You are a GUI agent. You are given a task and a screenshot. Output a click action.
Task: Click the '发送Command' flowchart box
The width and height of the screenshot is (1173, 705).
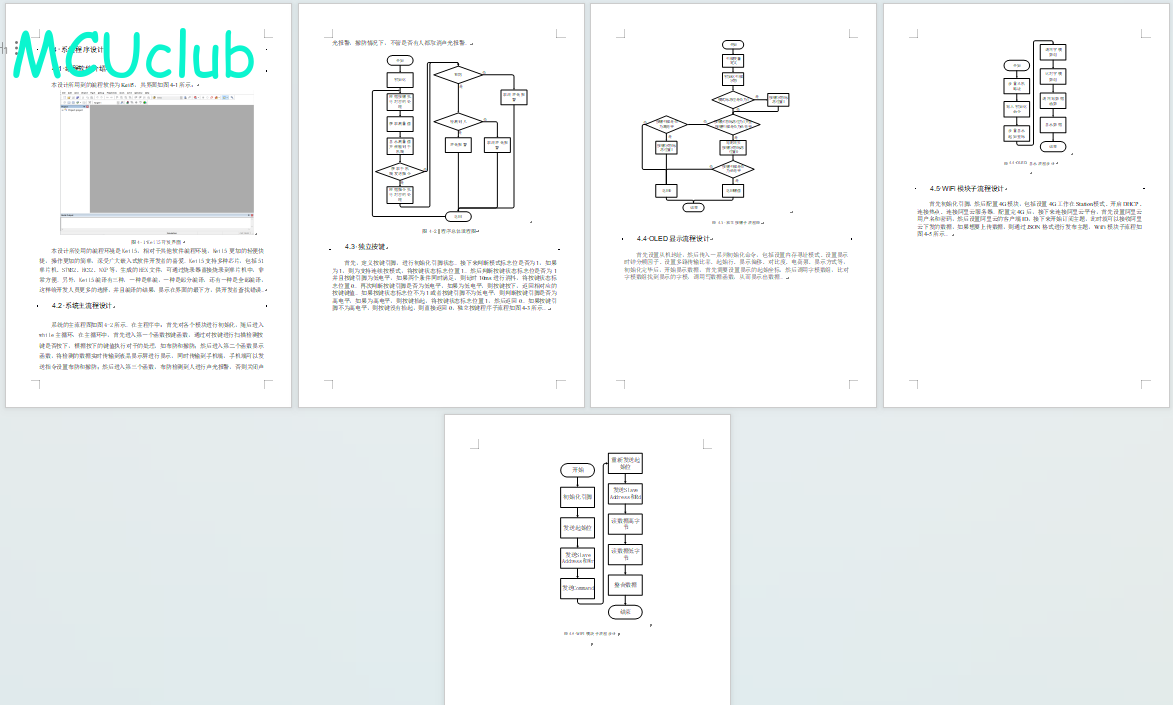pyautogui.click(x=577, y=588)
